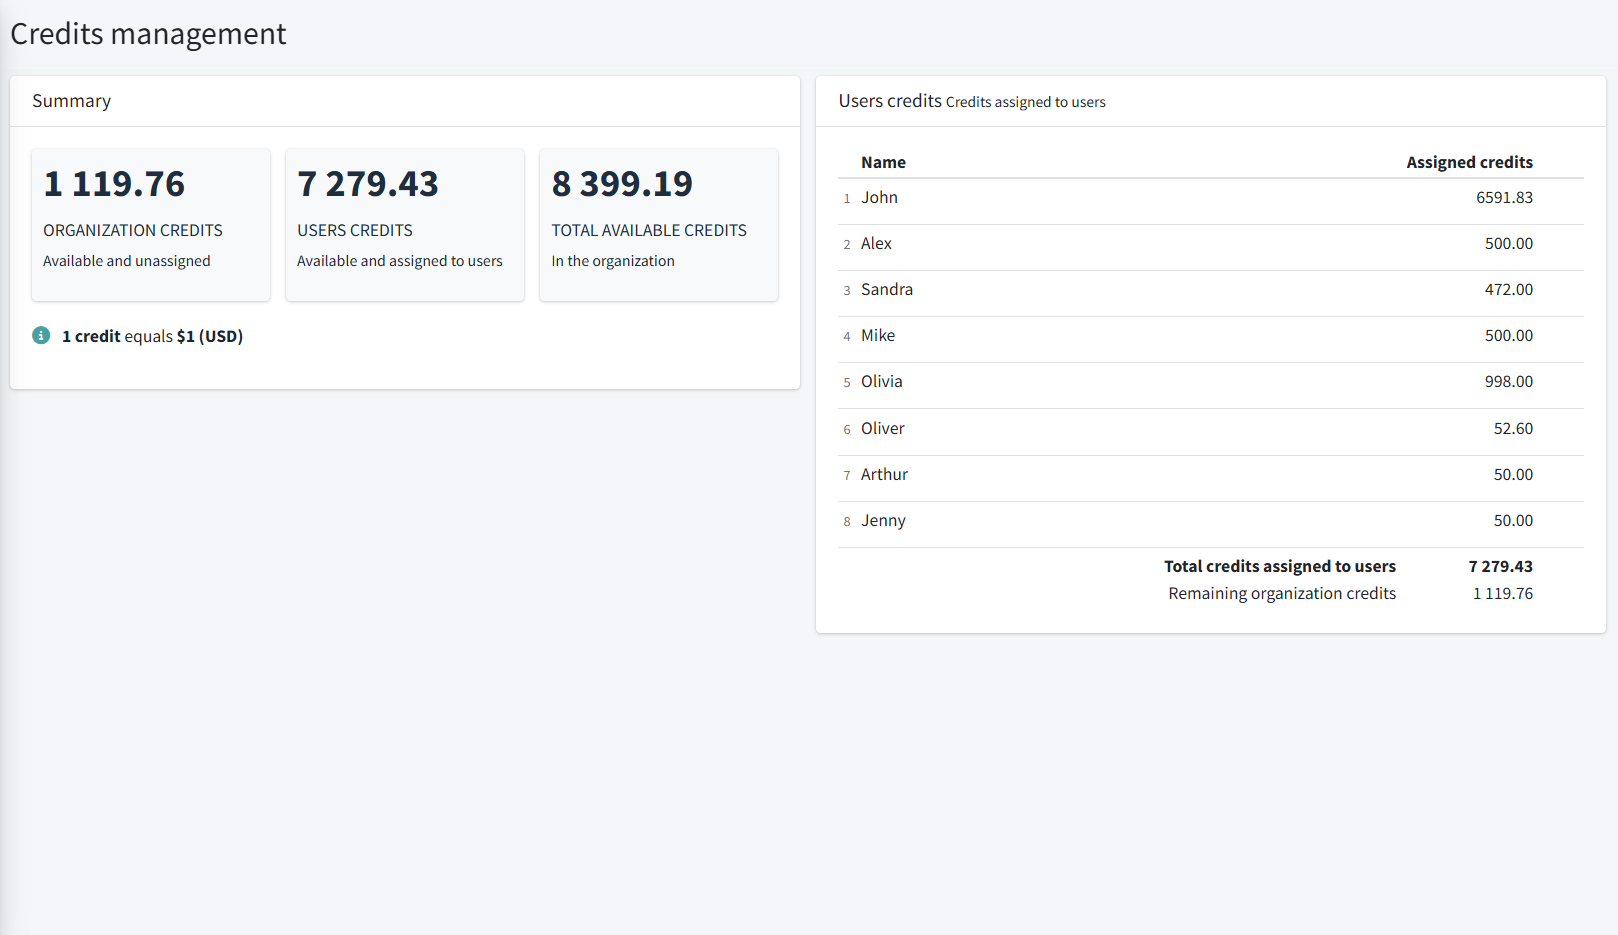Viewport: 1618px width, 935px height.
Task: Click the Summary panel heading
Action: [71, 101]
